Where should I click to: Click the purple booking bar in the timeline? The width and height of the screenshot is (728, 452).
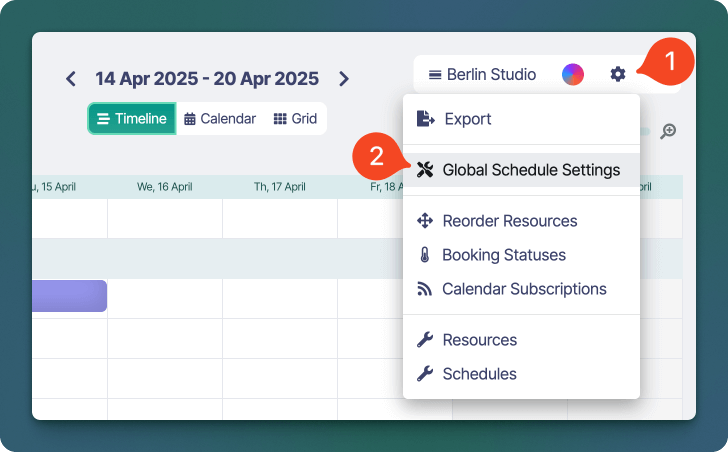70,296
